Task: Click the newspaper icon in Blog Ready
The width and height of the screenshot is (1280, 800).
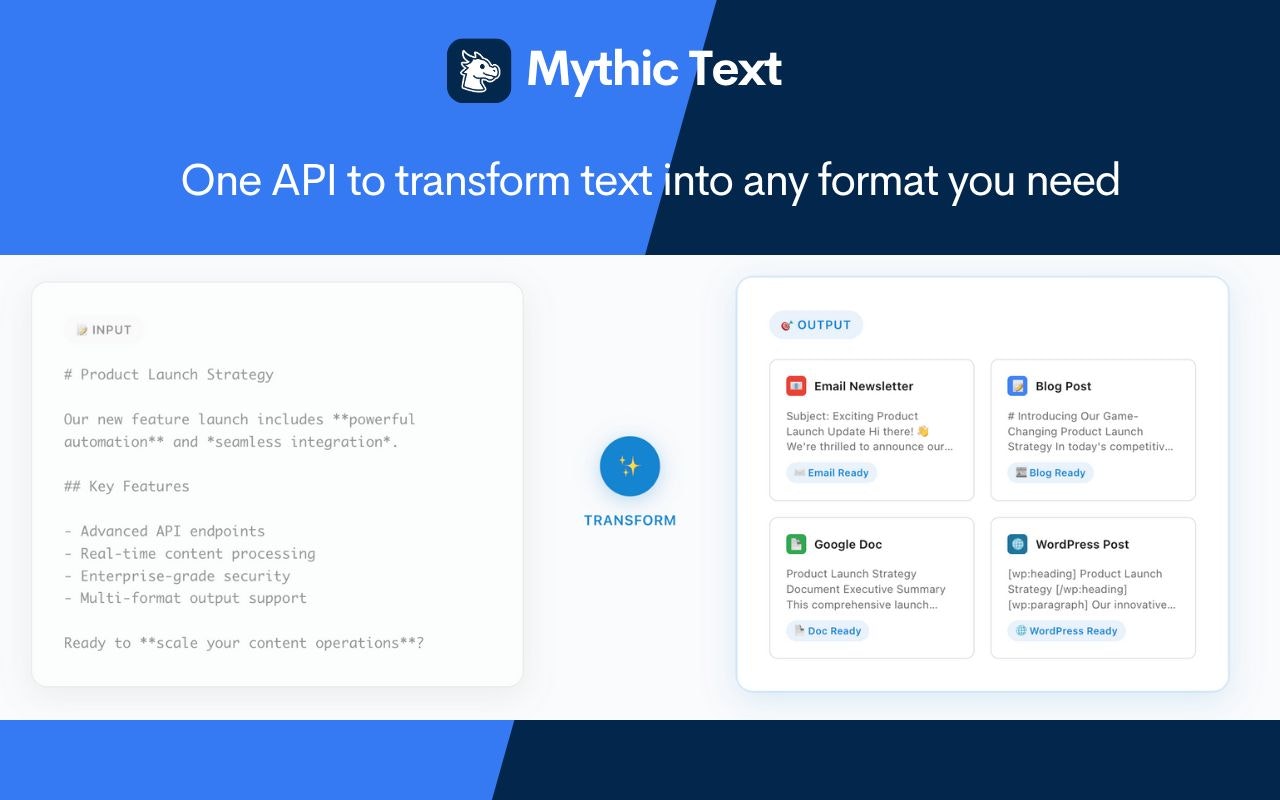Action: pos(1020,473)
